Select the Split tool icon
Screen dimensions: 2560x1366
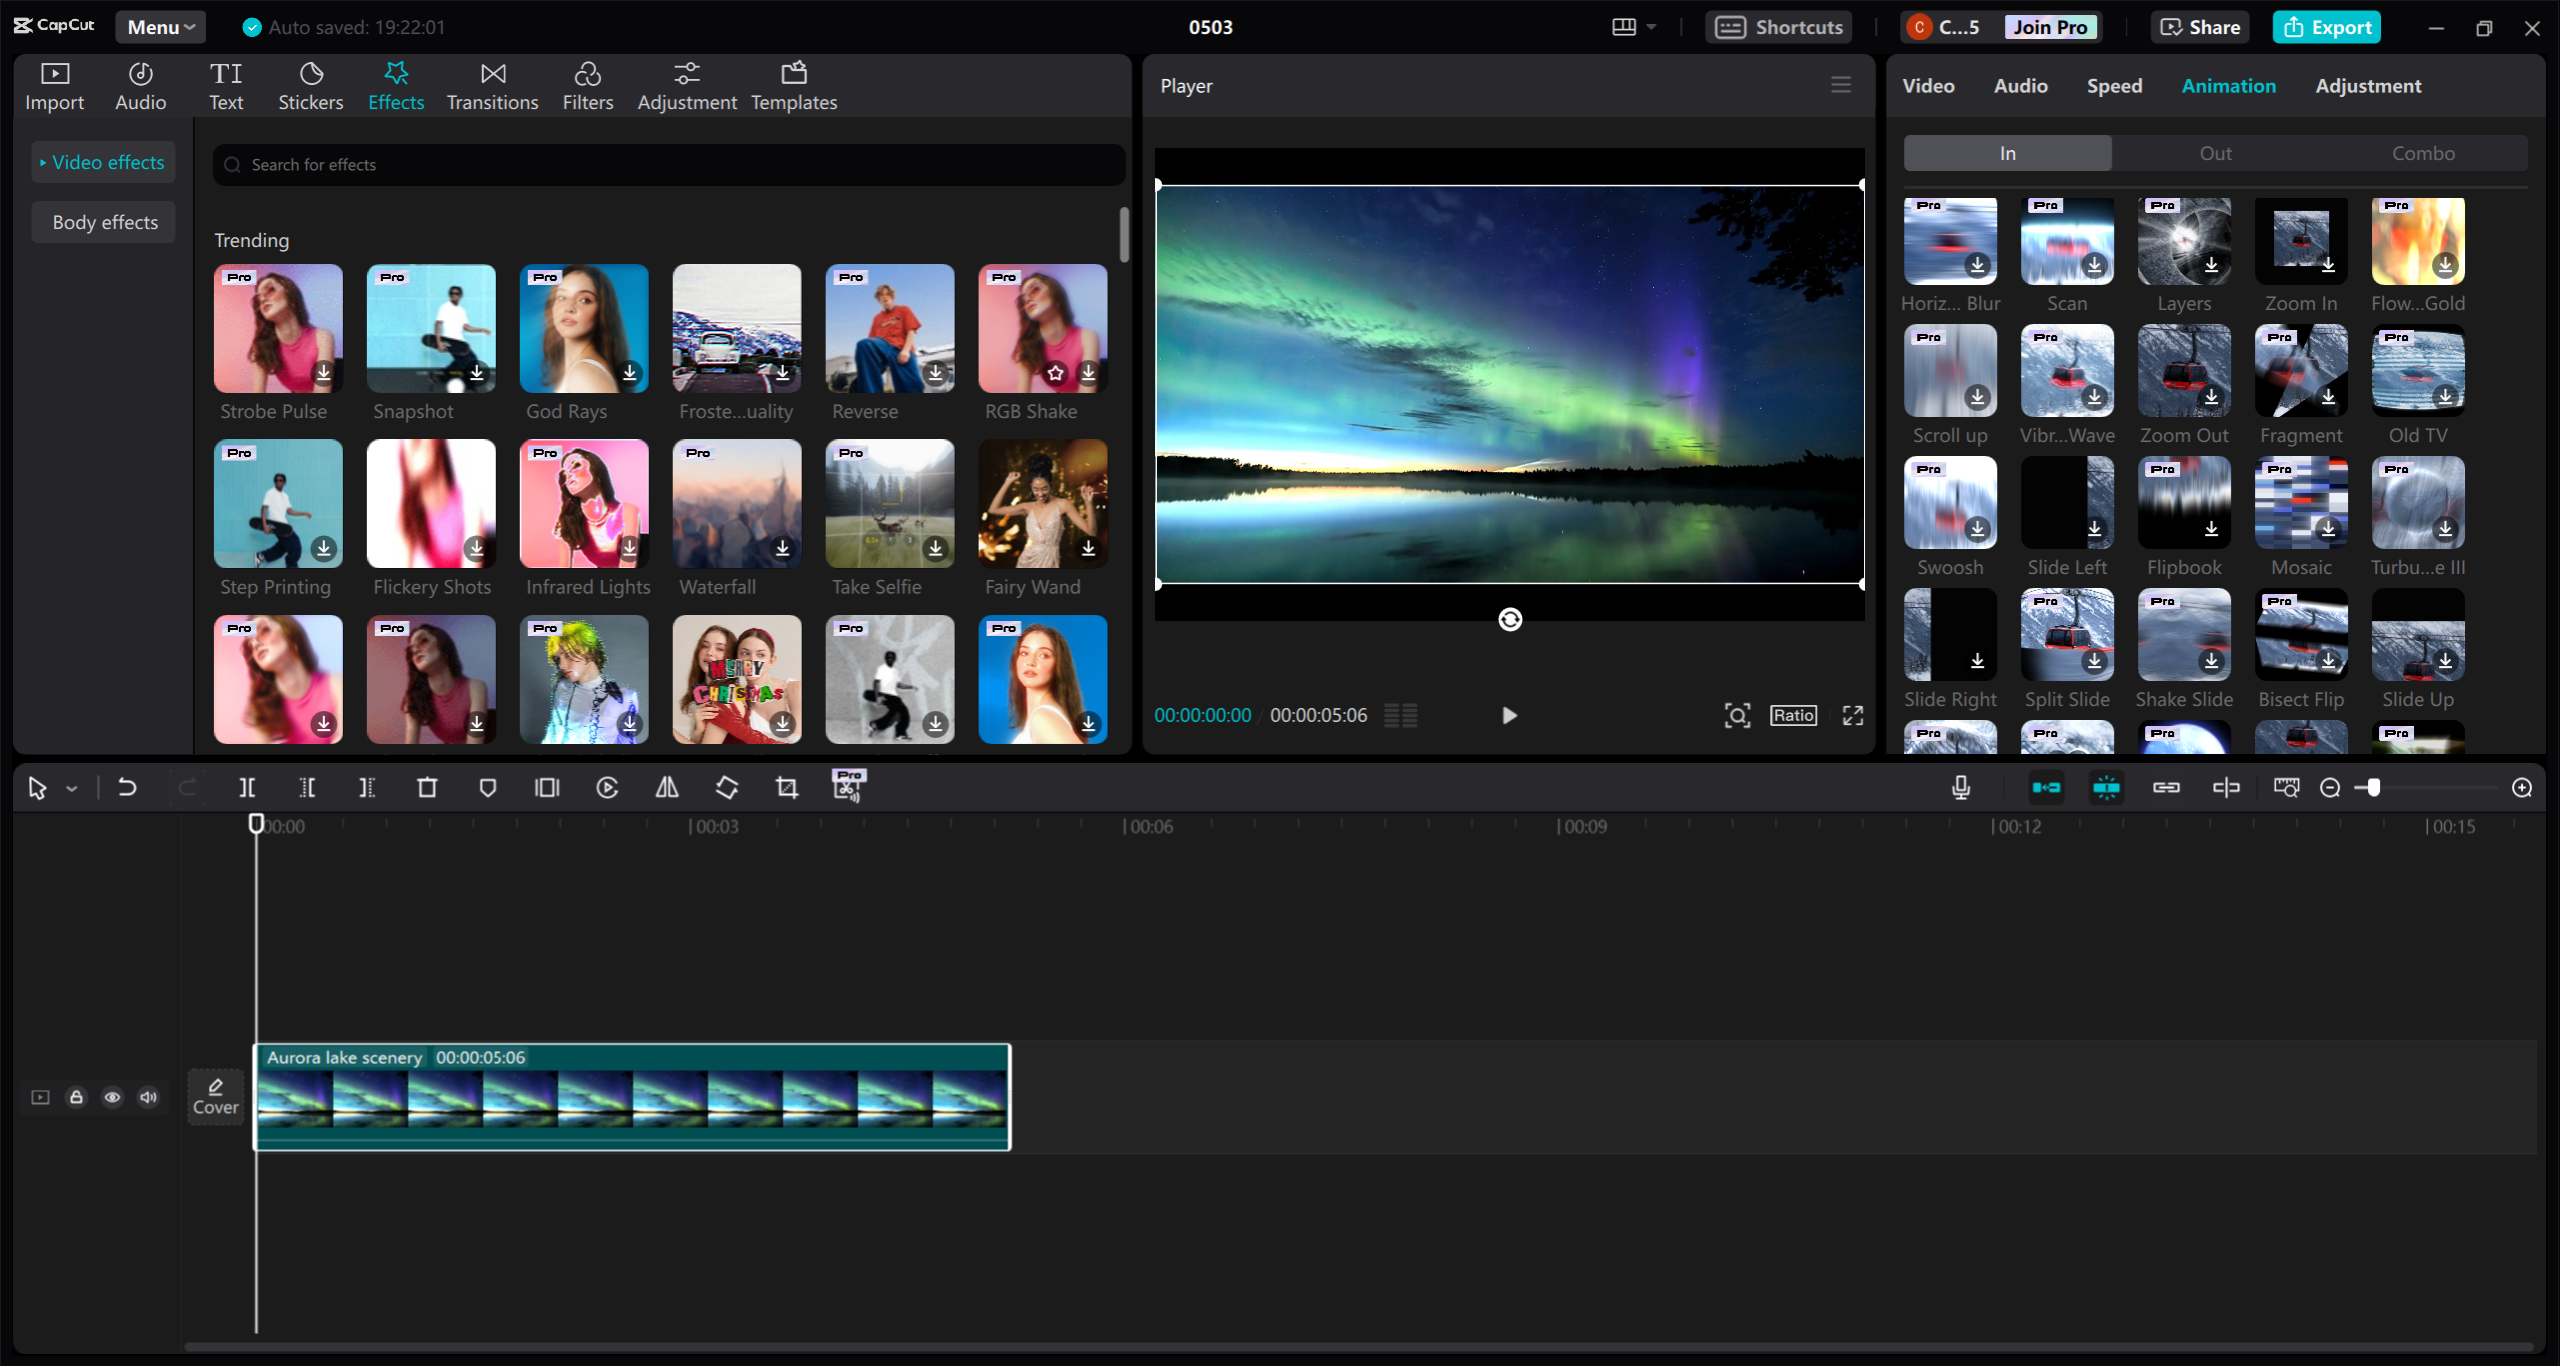247,787
